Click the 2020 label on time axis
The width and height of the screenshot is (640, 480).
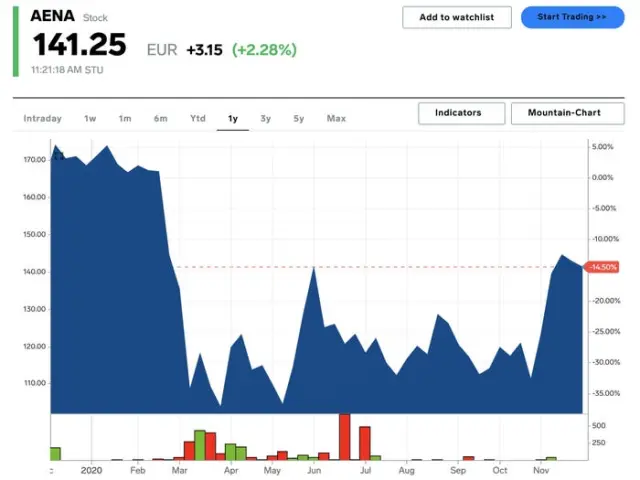click(91, 470)
